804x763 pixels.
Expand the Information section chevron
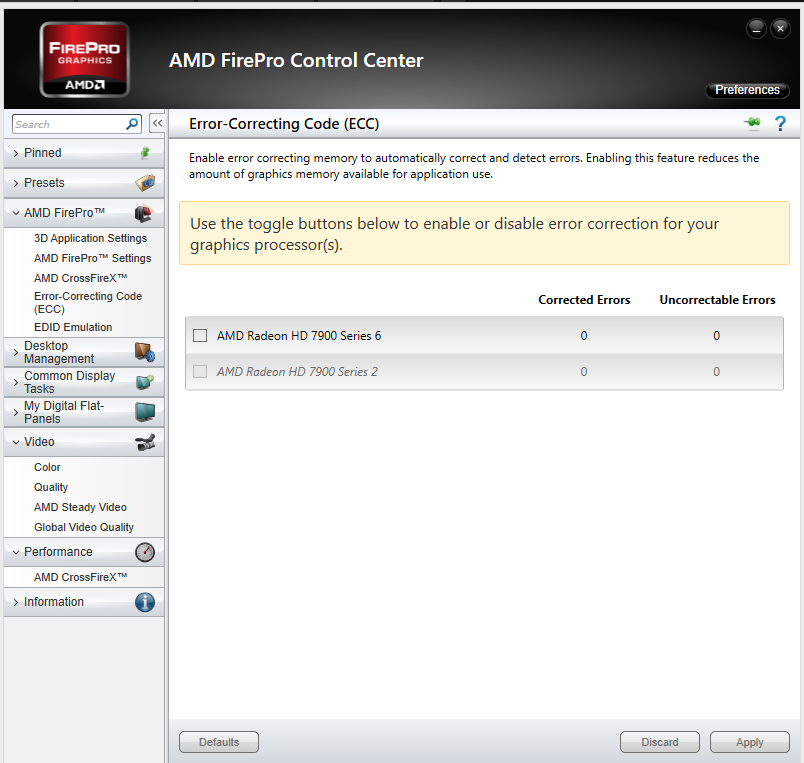[16, 602]
